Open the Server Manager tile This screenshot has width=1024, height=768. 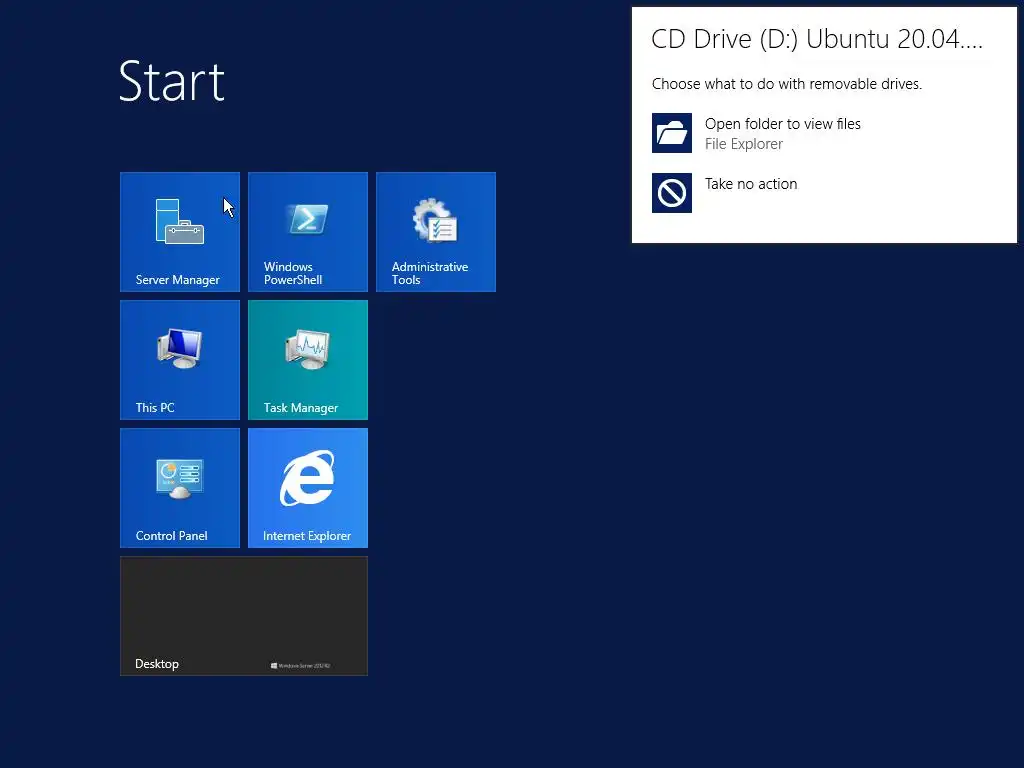(x=180, y=232)
